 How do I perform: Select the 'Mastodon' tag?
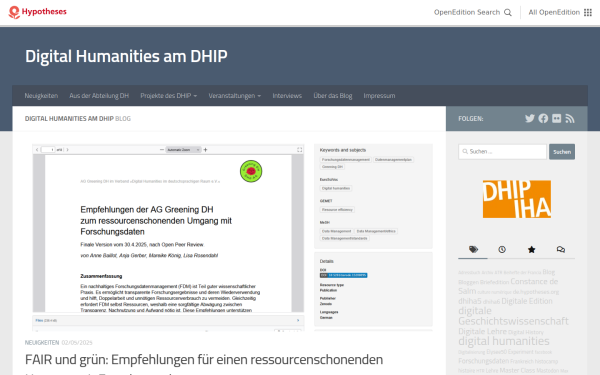tap(547, 371)
